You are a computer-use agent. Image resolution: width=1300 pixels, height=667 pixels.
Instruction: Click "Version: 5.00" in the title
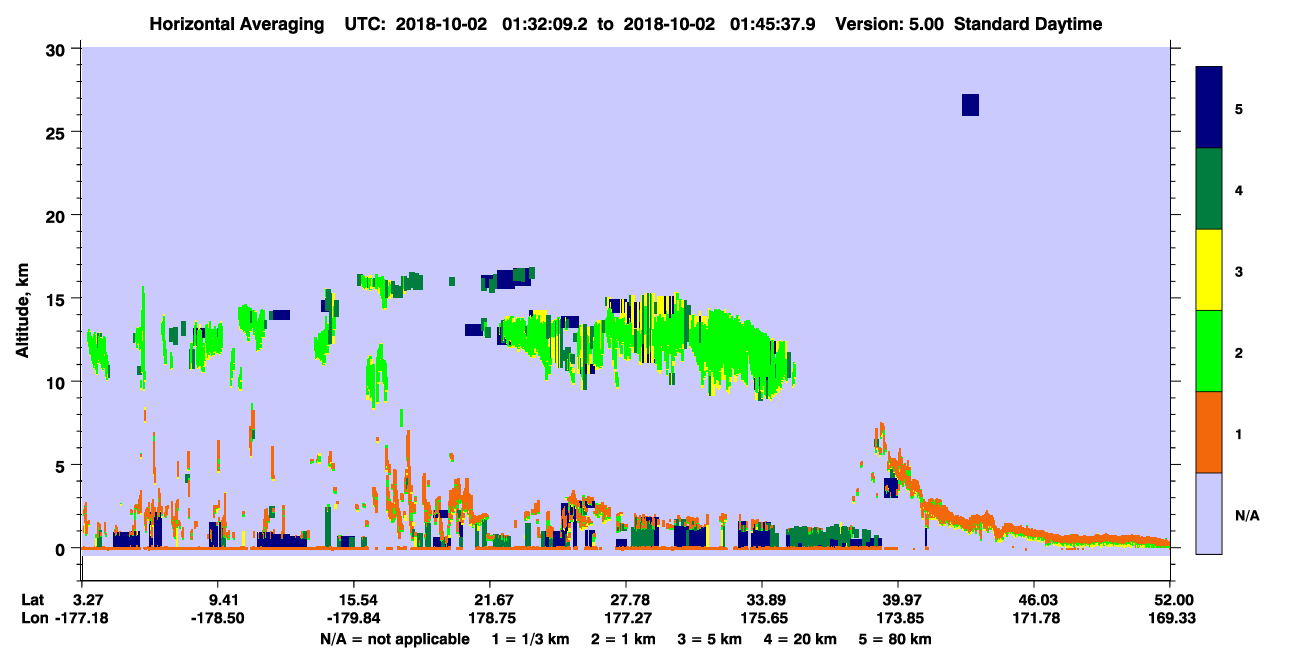892,24
